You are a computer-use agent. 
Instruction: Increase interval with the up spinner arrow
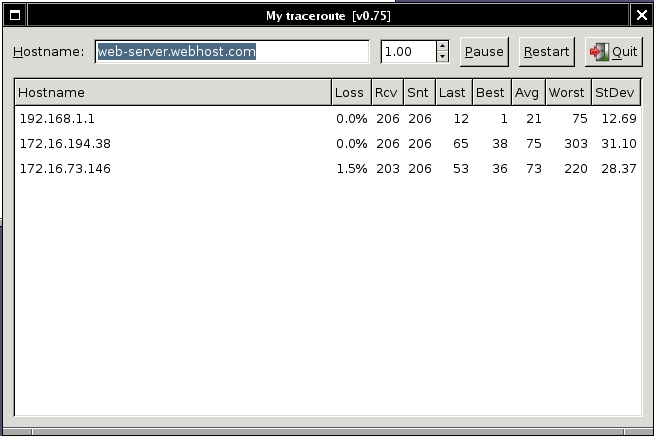[x=442, y=46]
